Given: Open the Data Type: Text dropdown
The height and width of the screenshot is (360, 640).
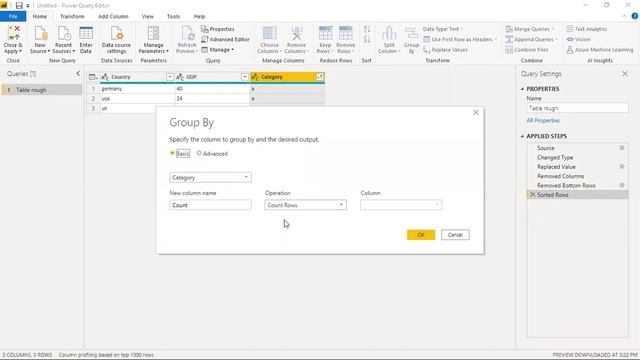Looking at the screenshot, I should point(443,29).
